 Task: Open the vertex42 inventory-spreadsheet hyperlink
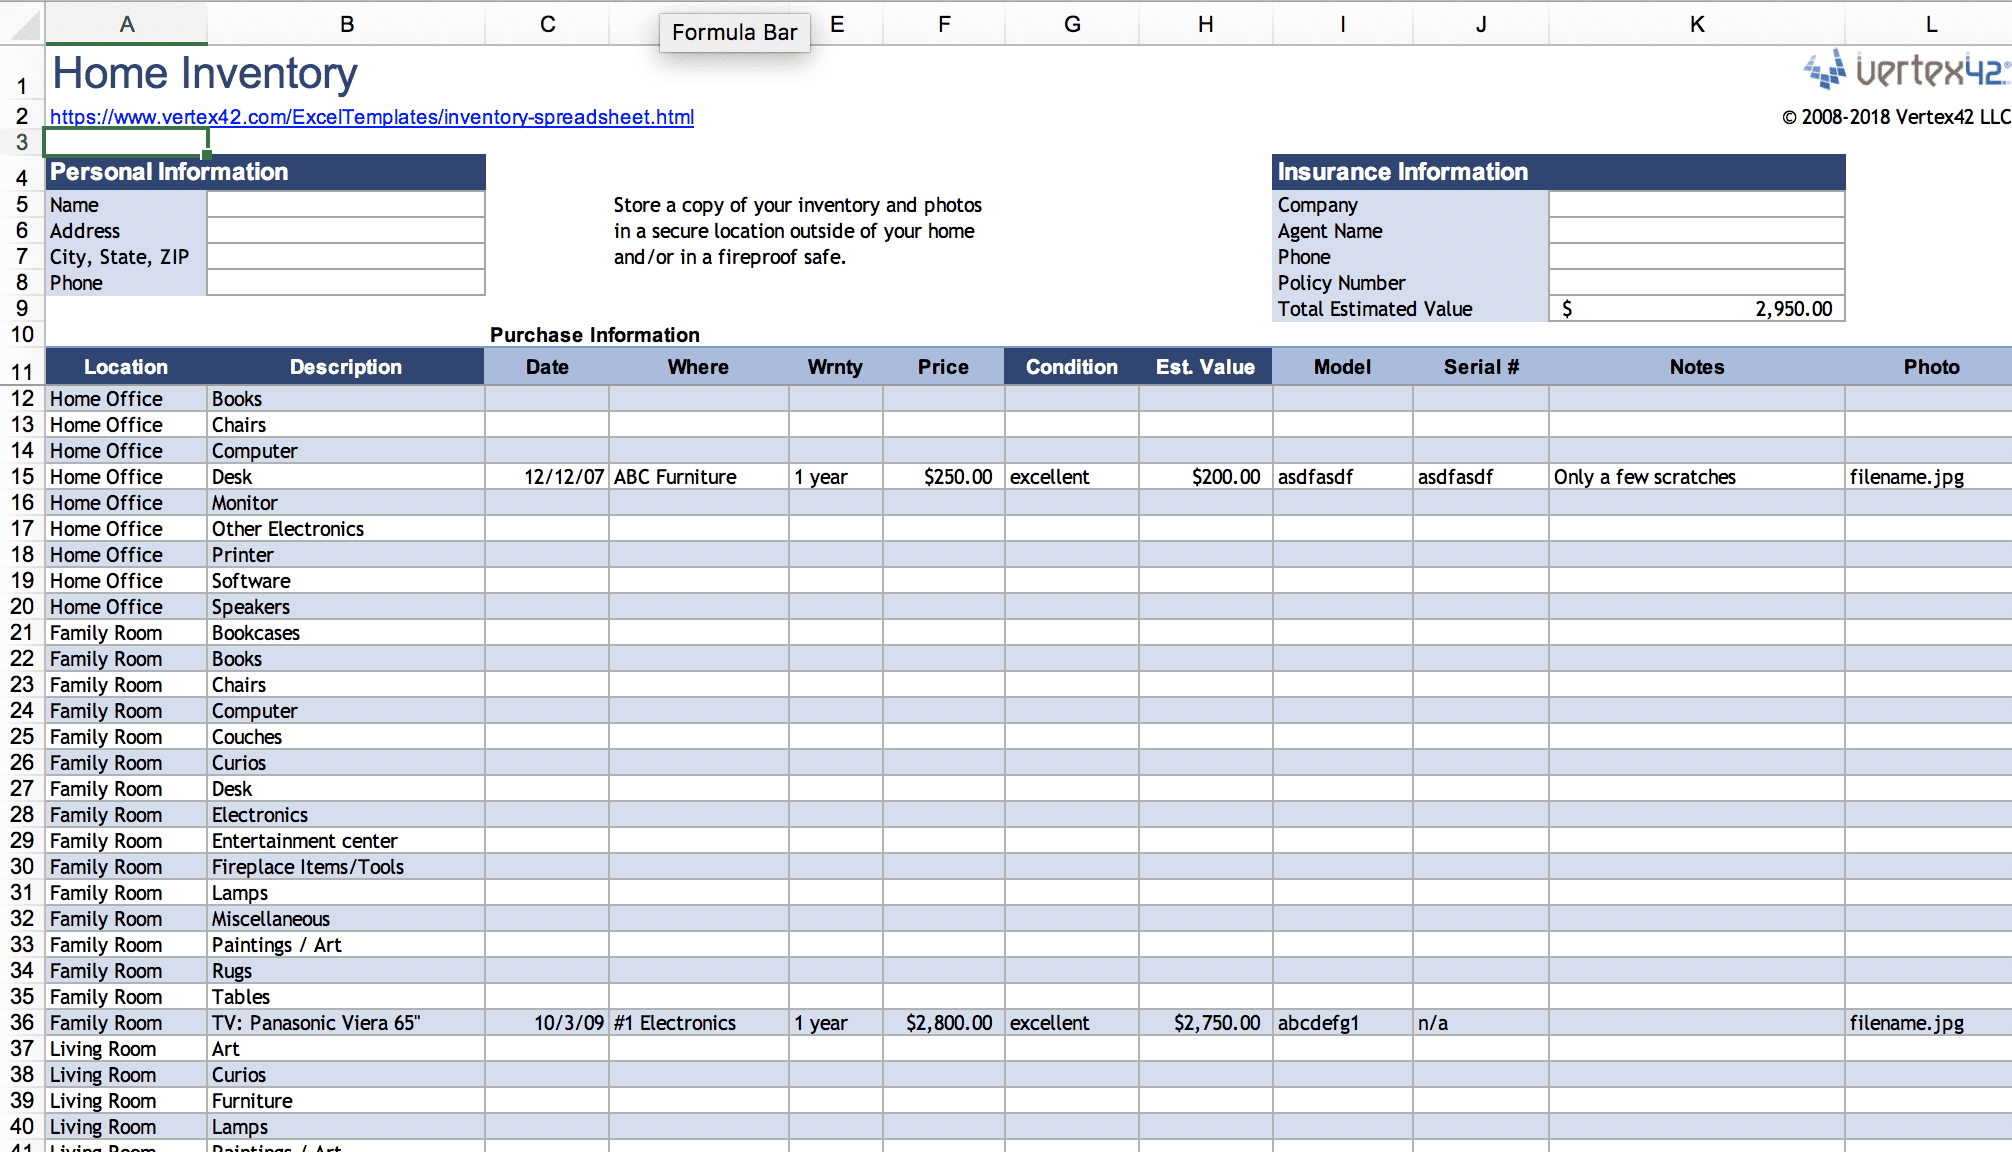pyautogui.click(x=371, y=117)
